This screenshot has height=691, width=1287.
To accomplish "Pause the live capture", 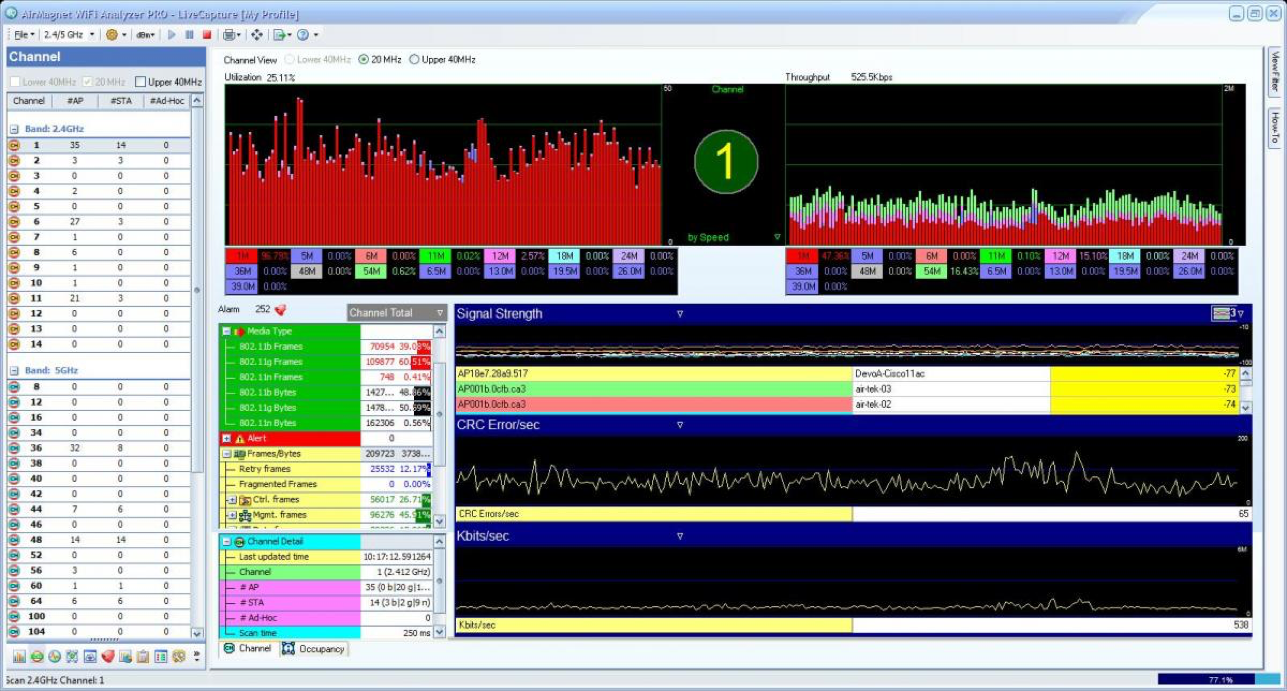I will coord(190,35).
